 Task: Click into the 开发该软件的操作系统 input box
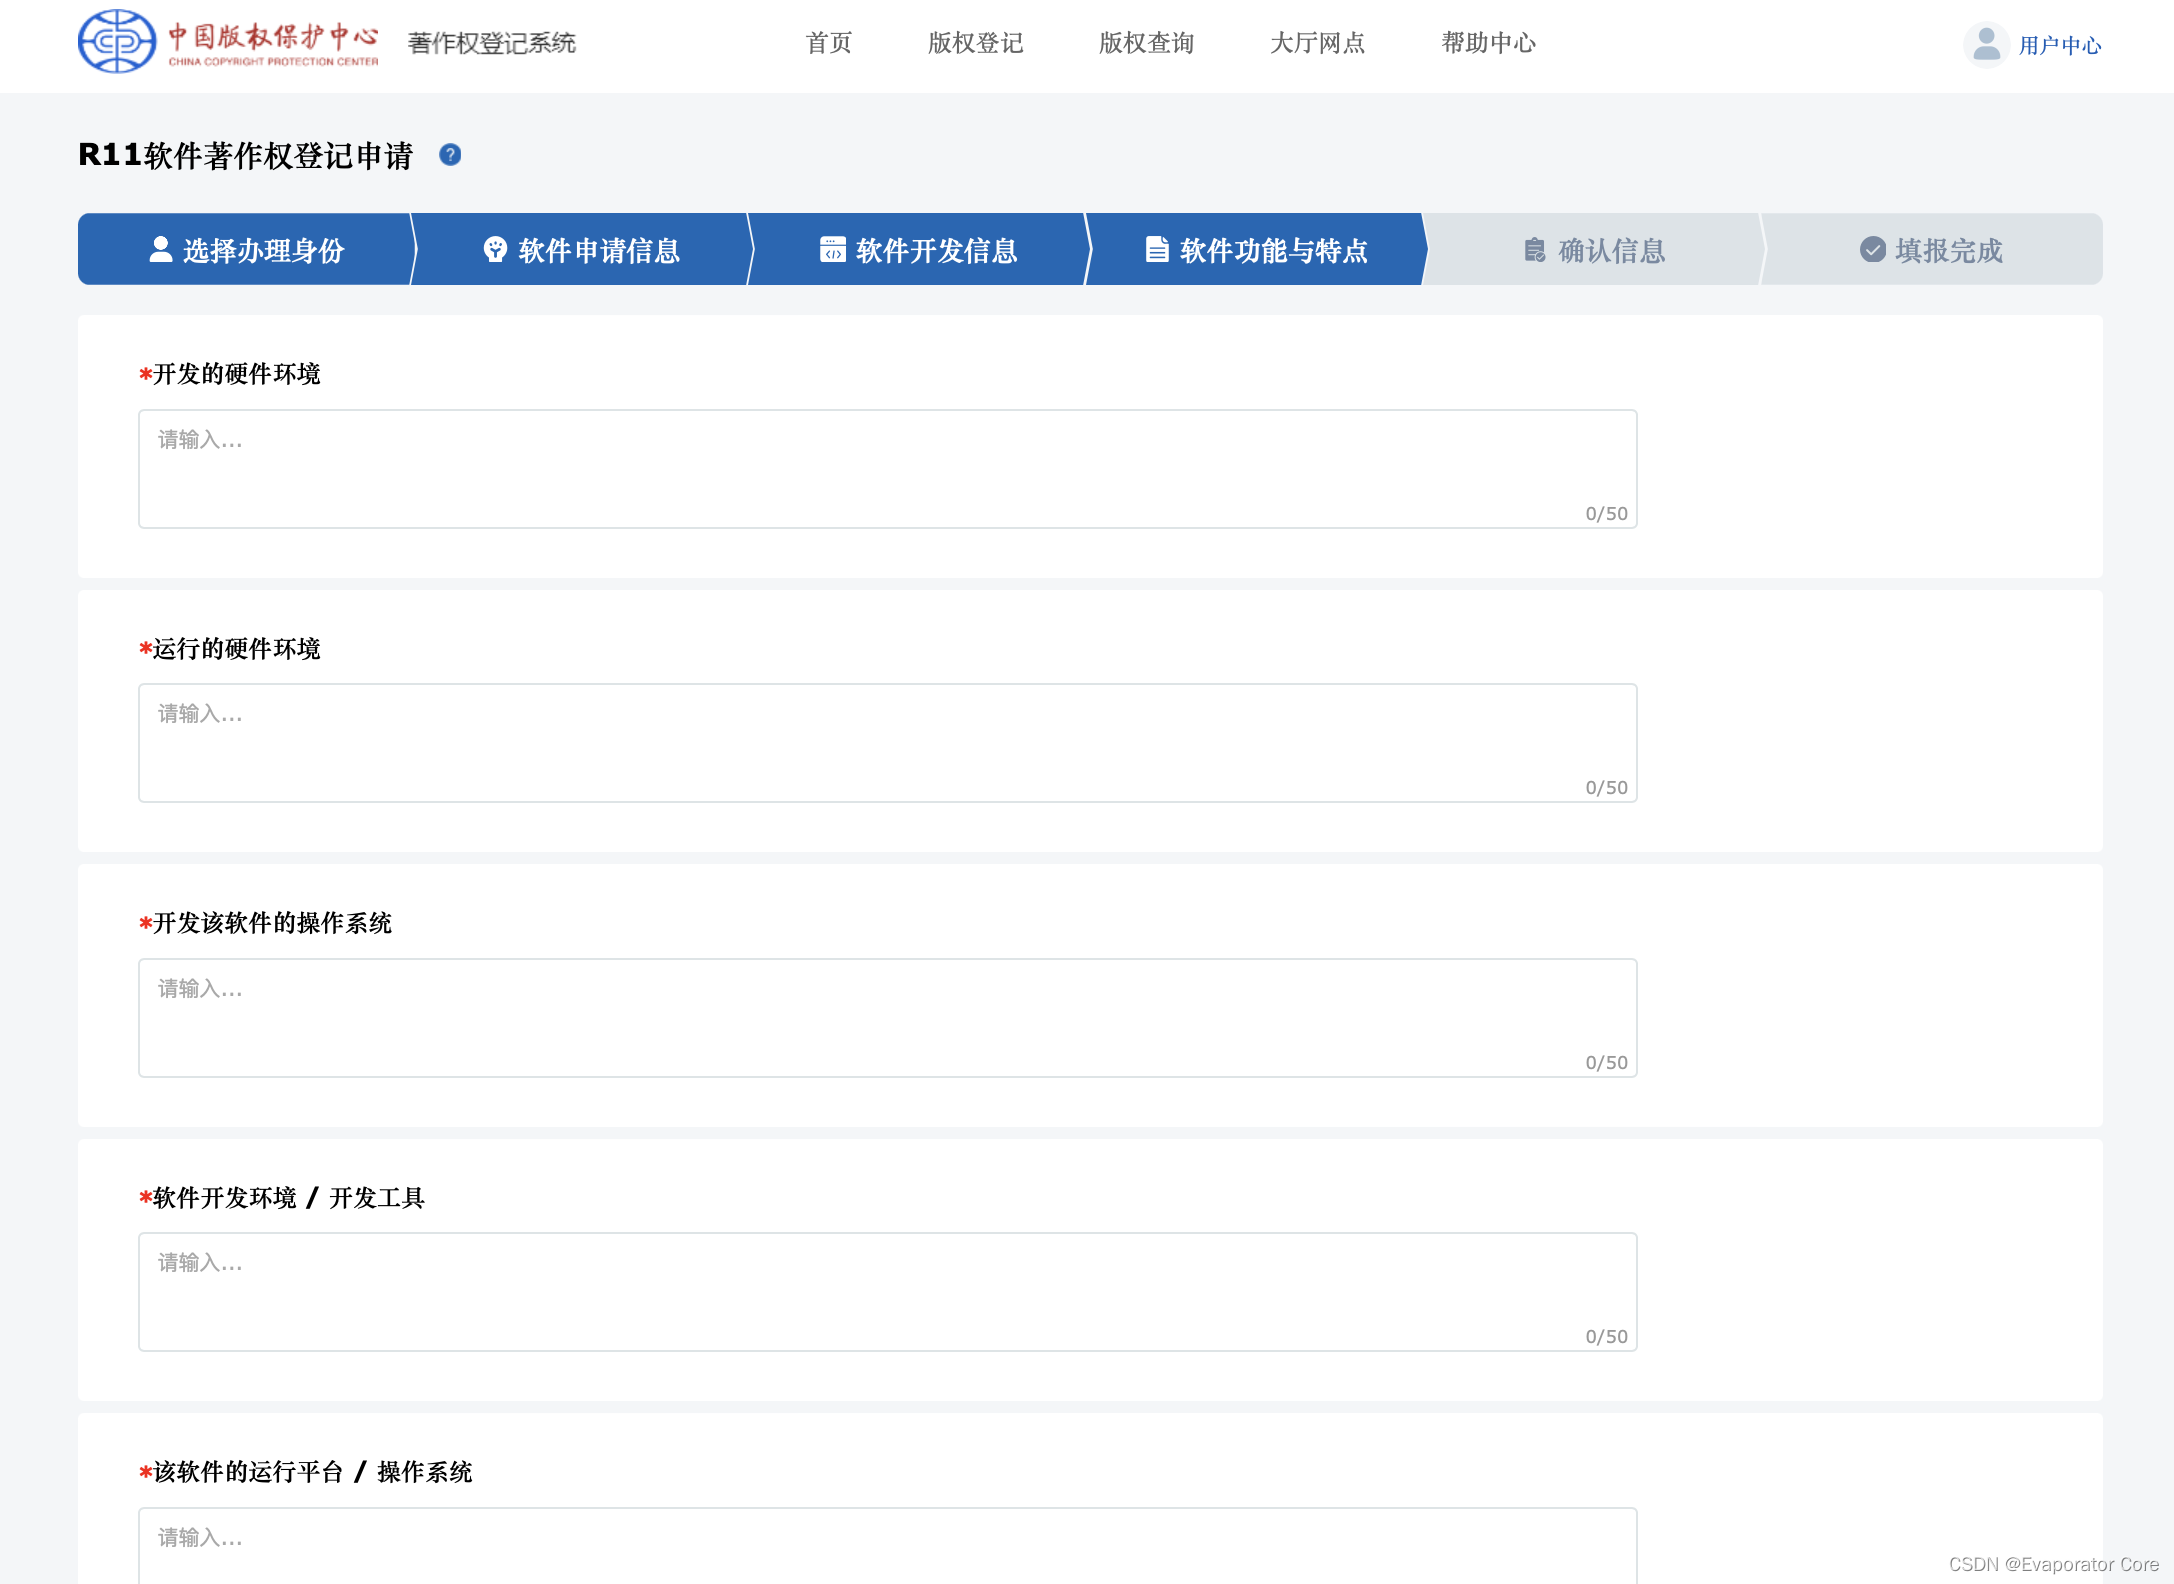886,1017
